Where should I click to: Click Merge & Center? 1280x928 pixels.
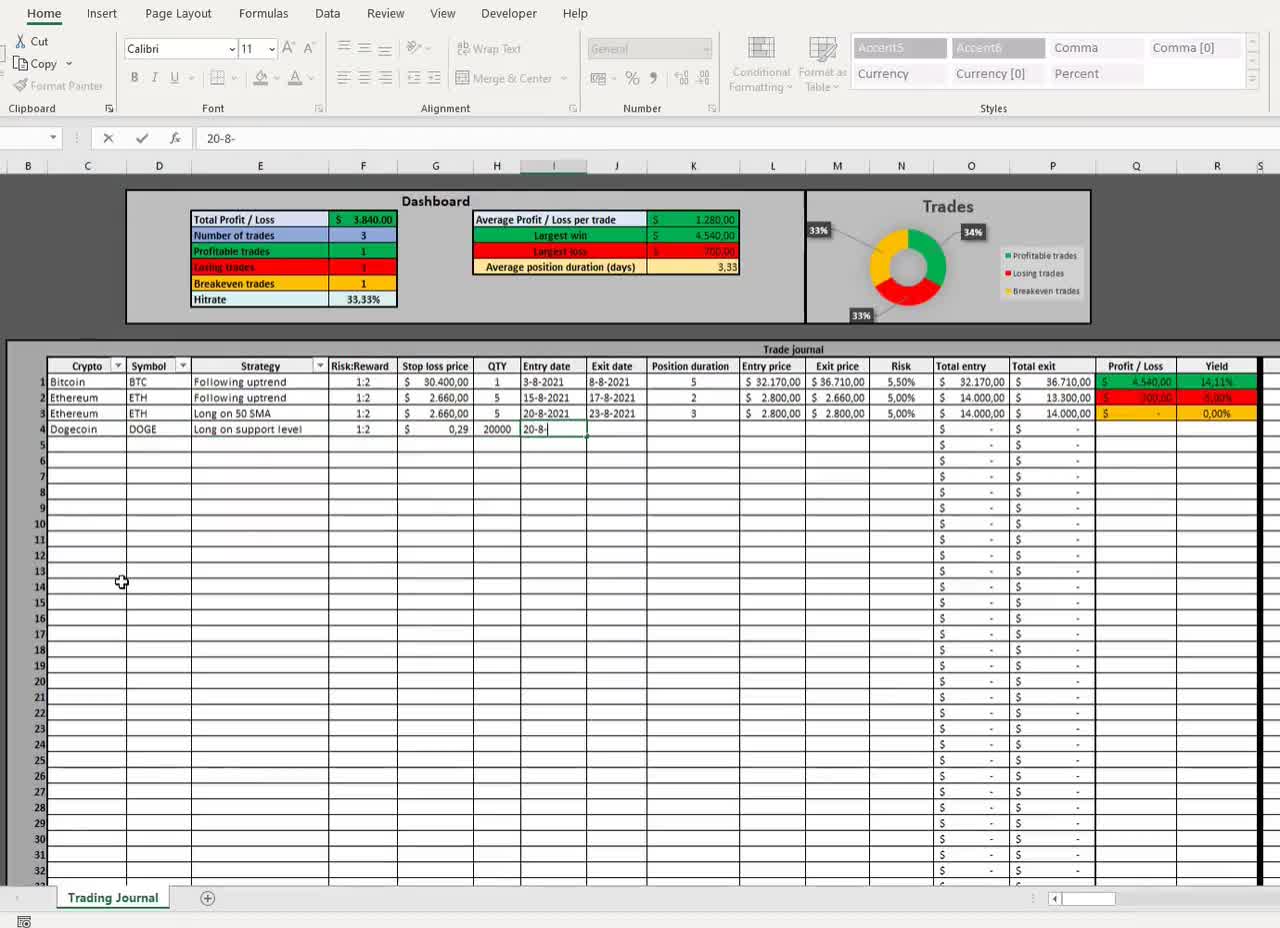click(505, 78)
